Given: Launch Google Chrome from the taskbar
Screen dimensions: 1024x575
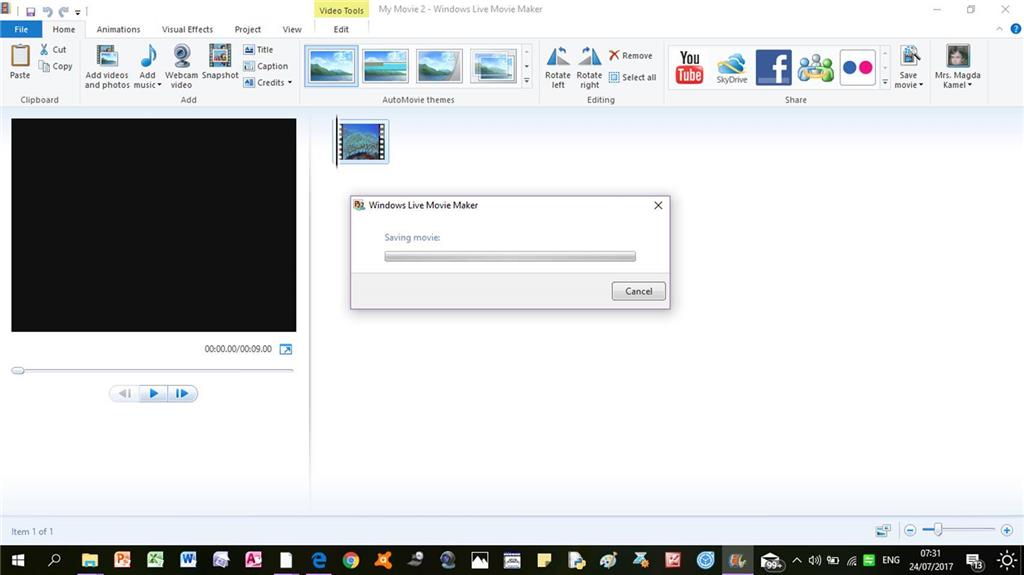Looking at the screenshot, I should [351, 560].
